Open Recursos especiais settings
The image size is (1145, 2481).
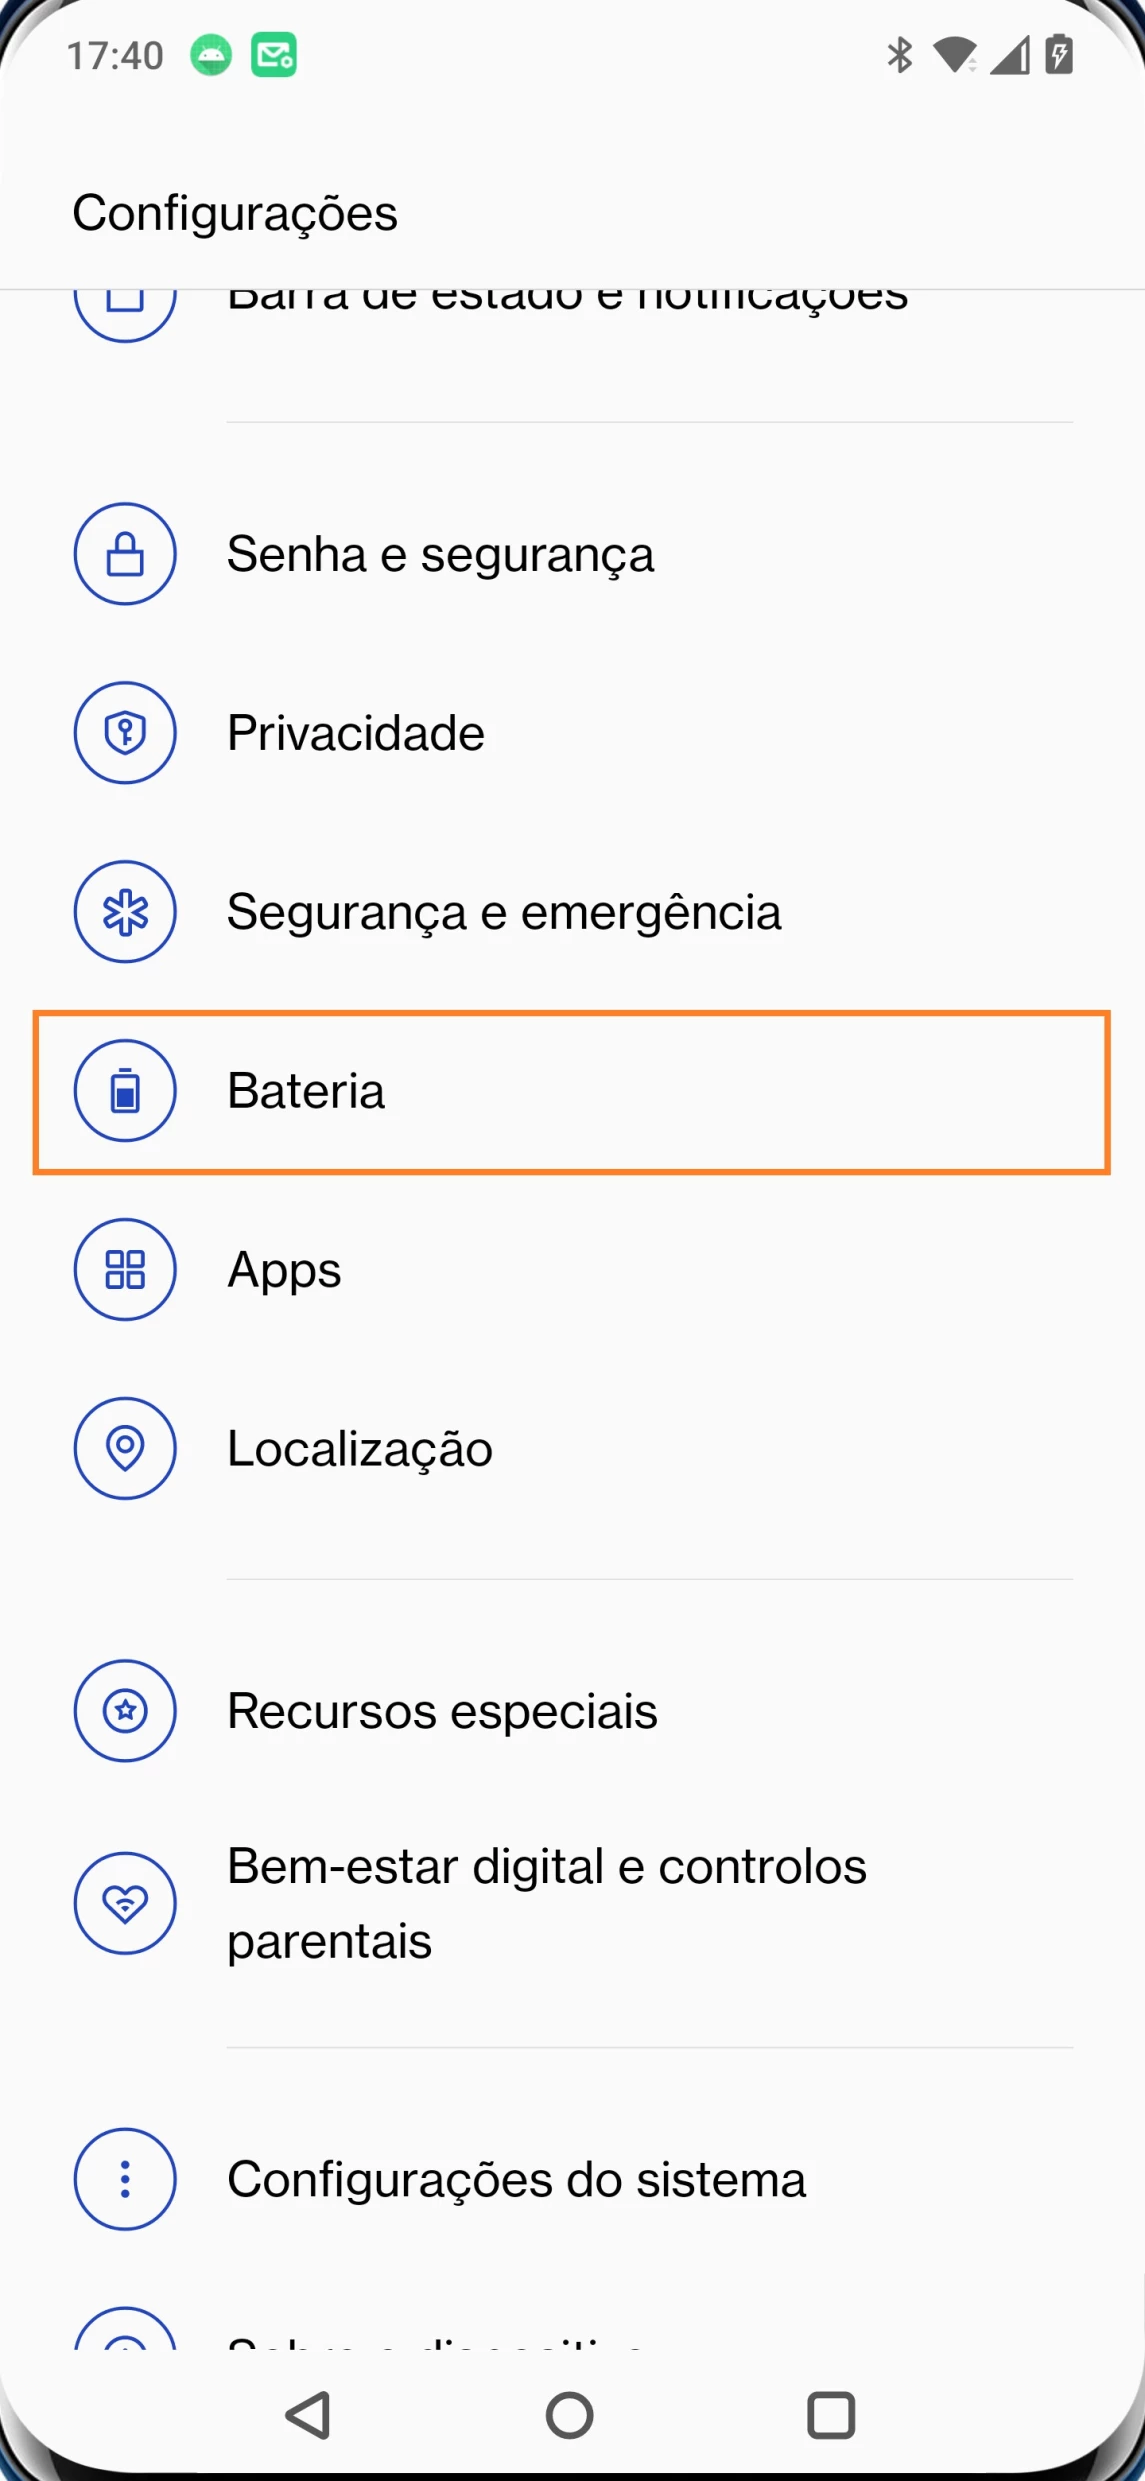(442, 1711)
